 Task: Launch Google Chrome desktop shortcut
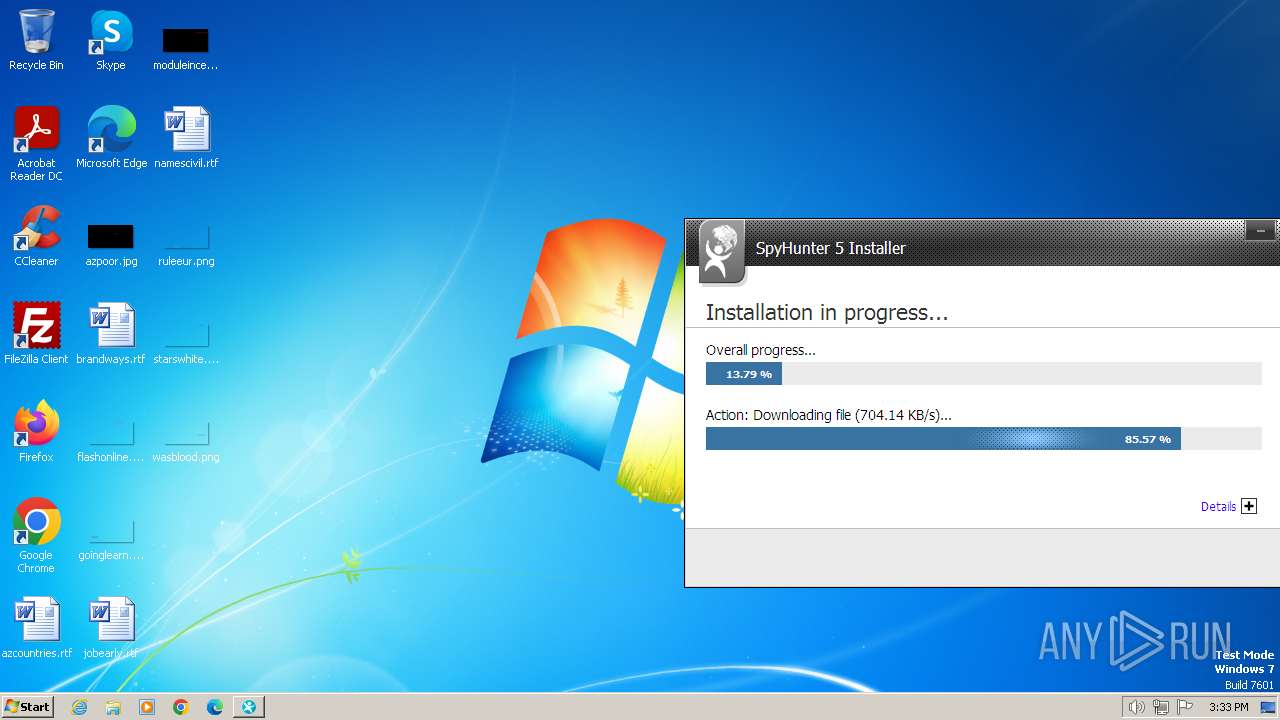click(36, 535)
